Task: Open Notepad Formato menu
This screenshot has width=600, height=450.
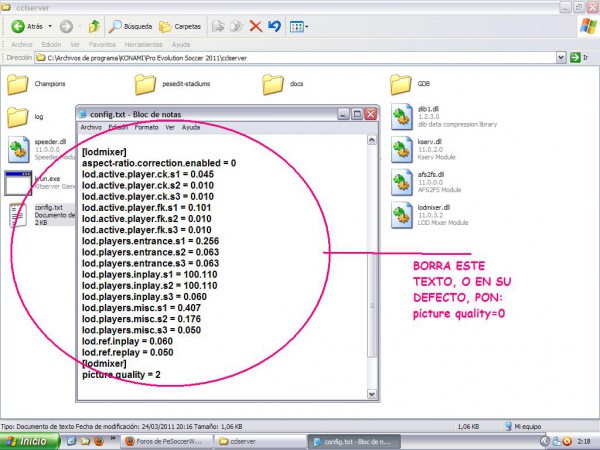Action: [x=146, y=127]
